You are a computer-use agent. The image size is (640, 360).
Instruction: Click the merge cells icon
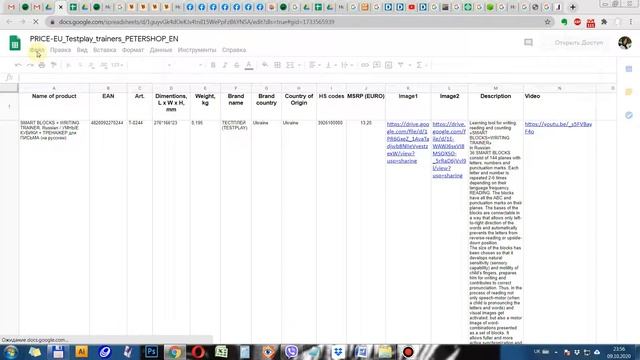click(290, 65)
